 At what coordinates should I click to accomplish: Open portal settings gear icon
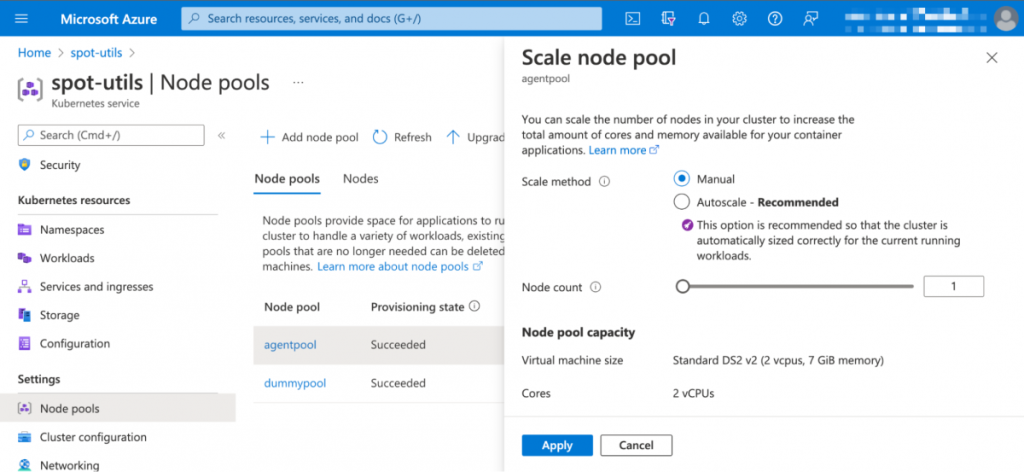pos(739,19)
